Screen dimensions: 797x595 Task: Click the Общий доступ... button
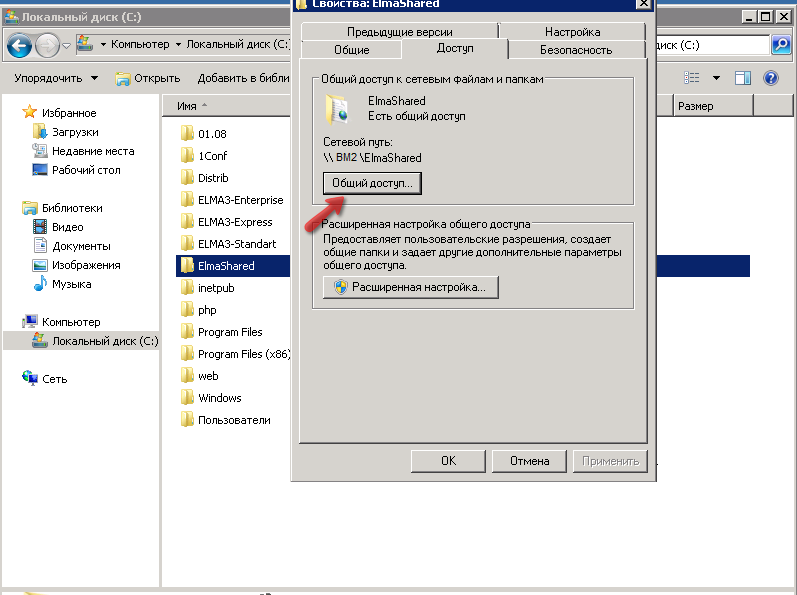[x=373, y=183]
